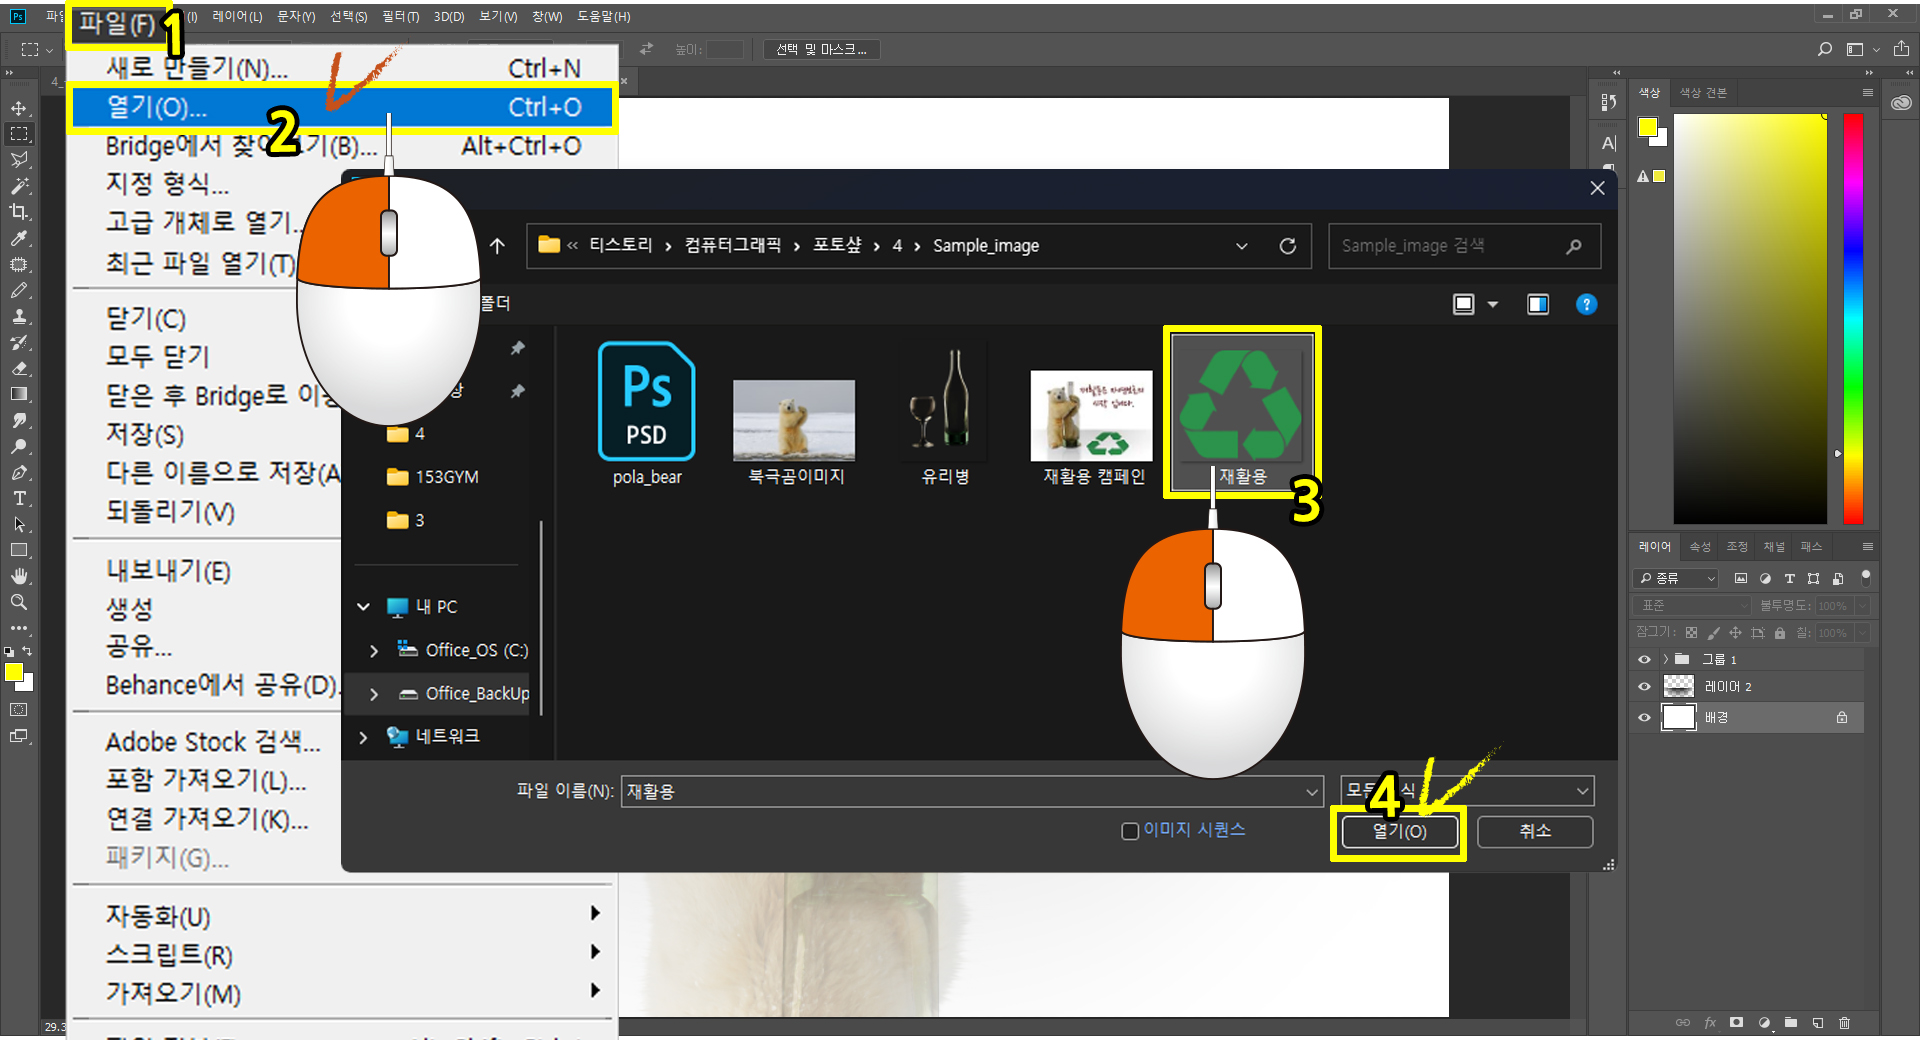Open the 파일(F) menu
Viewport: 1920px width, 1040px height.
(x=116, y=24)
